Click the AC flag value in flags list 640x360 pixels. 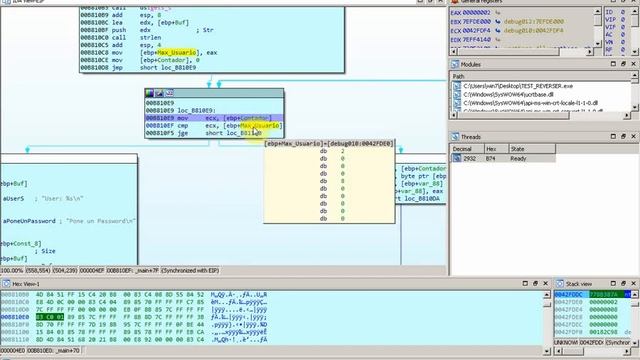(623, 35)
